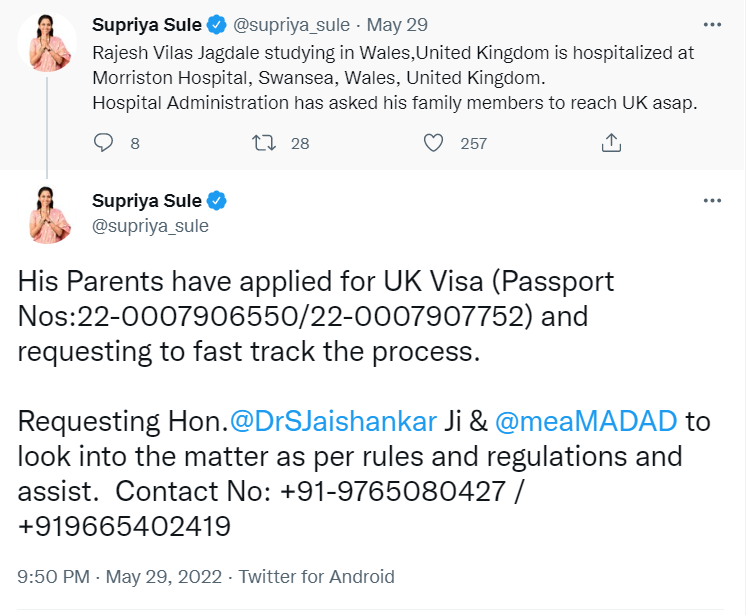Reply to the first Supriya Sule tweet
This screenshot has height=615, width=747.
click(105, 144)
